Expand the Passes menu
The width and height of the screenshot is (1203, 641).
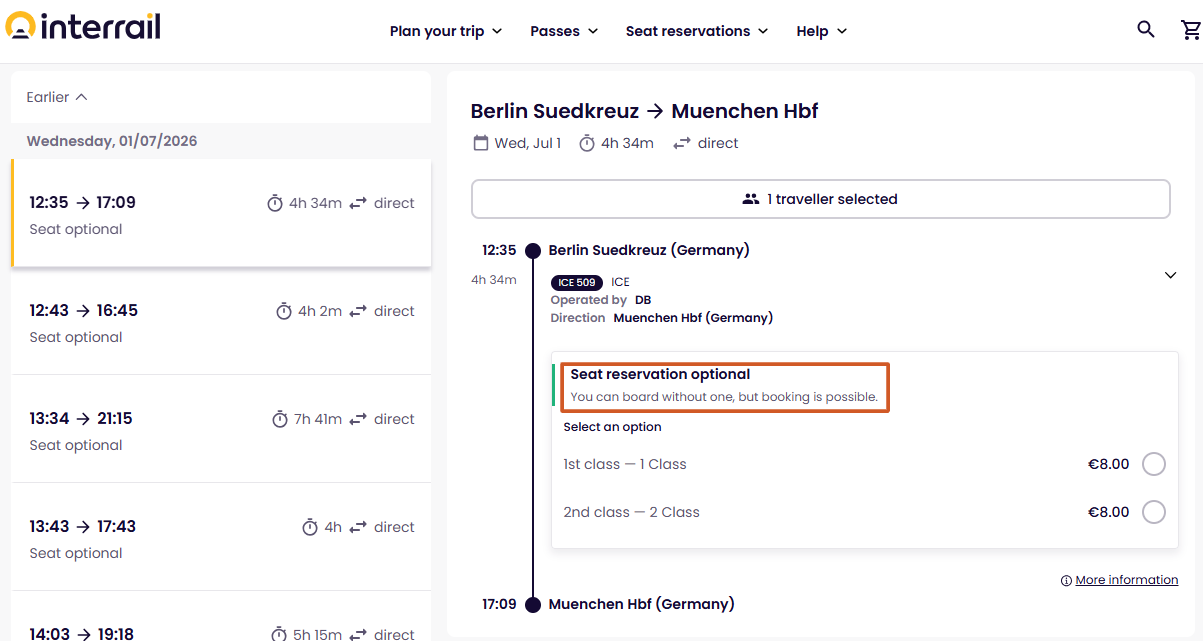pos(564,31)
